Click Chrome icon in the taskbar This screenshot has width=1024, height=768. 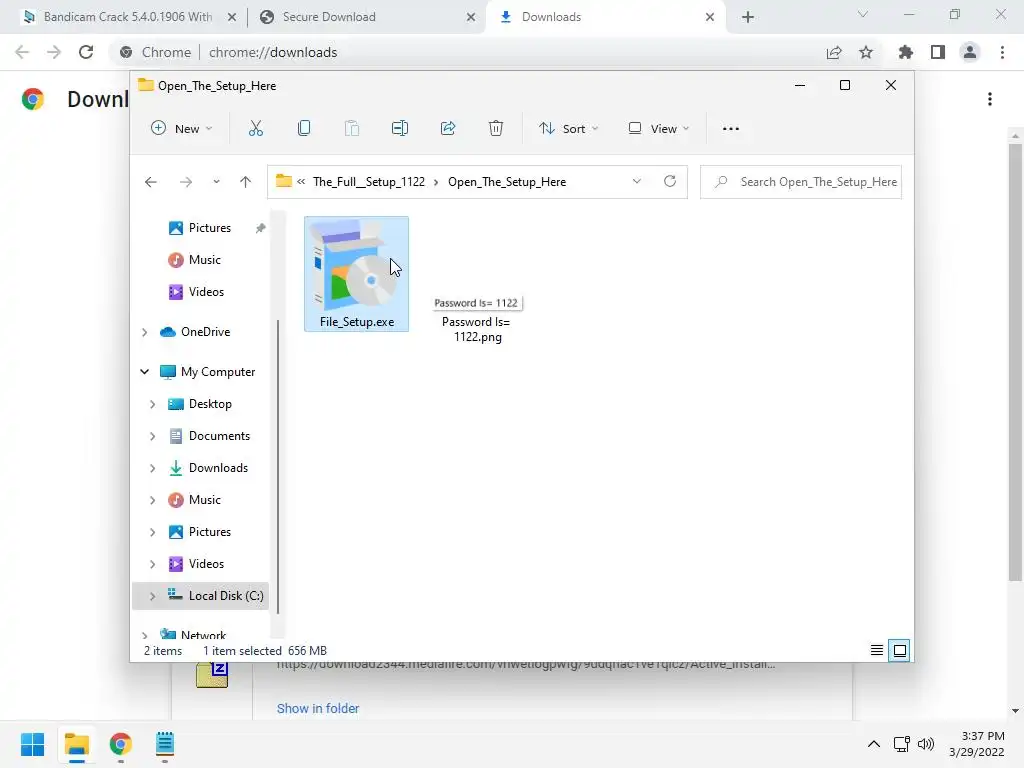click(121, 744)
